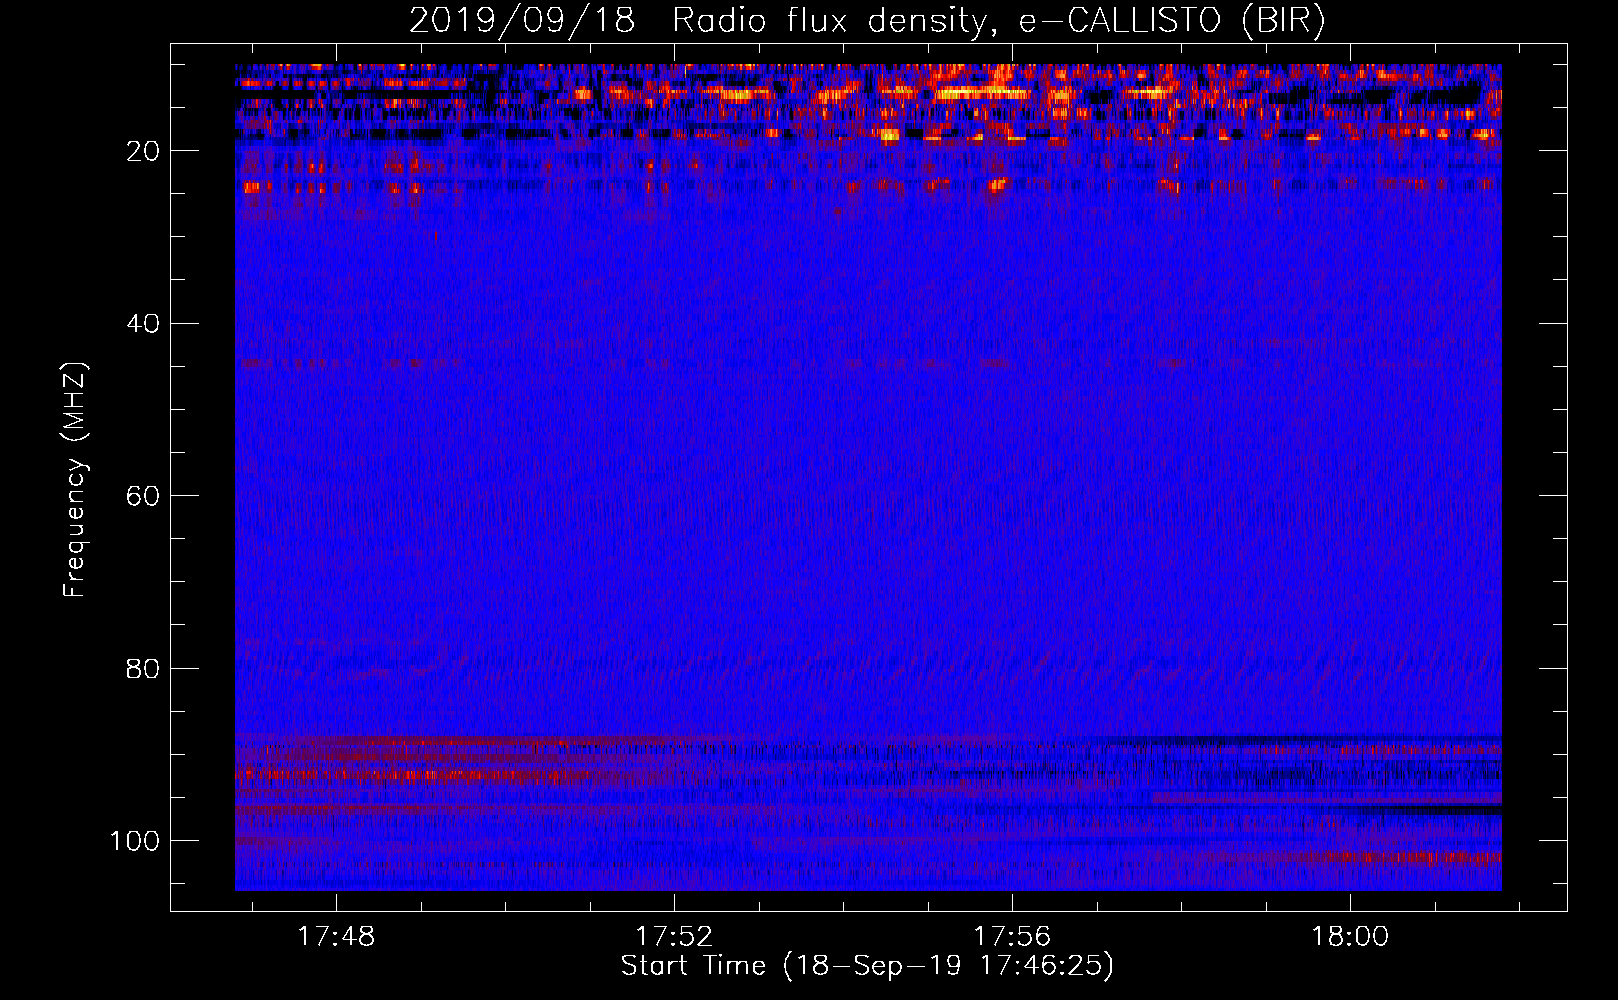Click the 18:00 time tick label
Viewport: 1618px width, 1000px height.
coord(1350,936)
